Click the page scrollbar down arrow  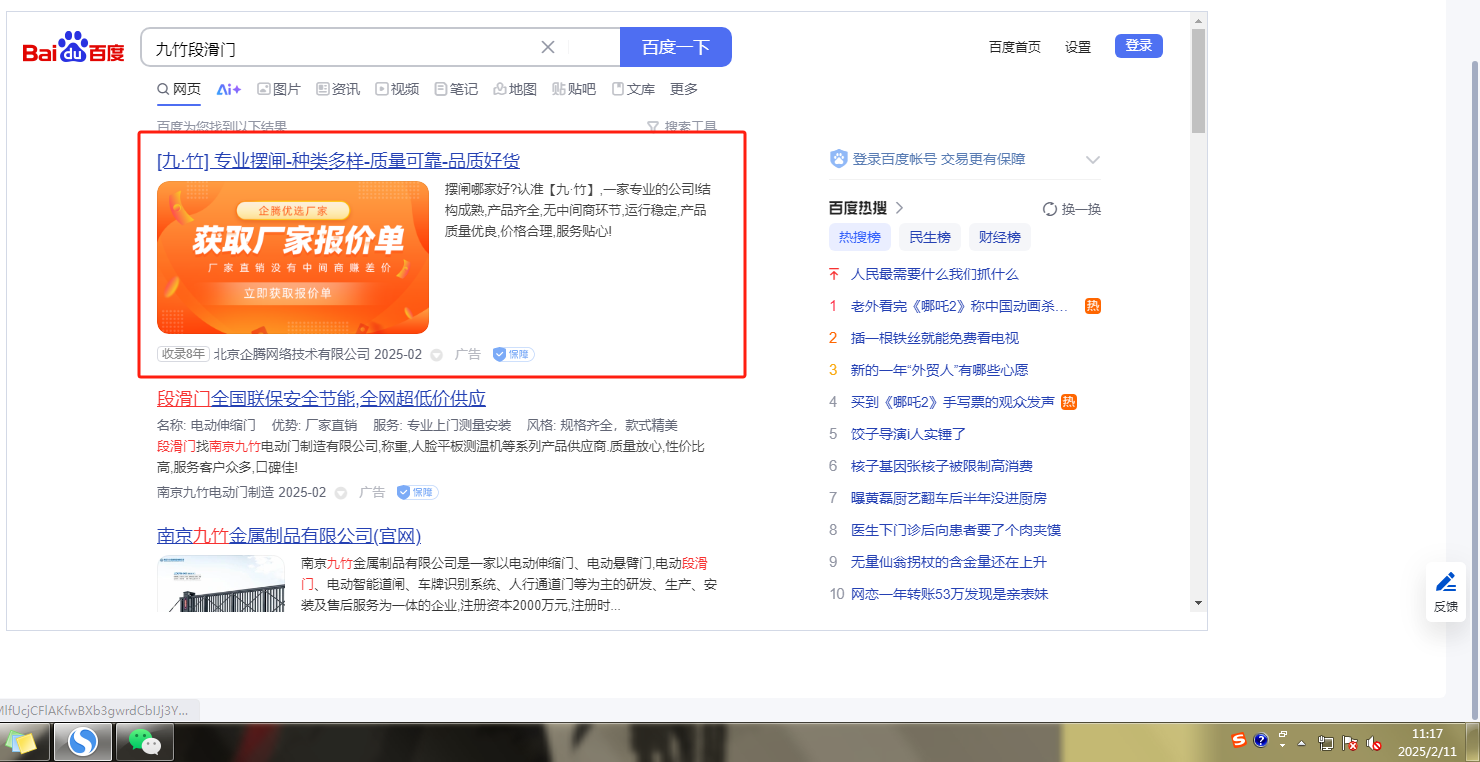point(1198,603)
